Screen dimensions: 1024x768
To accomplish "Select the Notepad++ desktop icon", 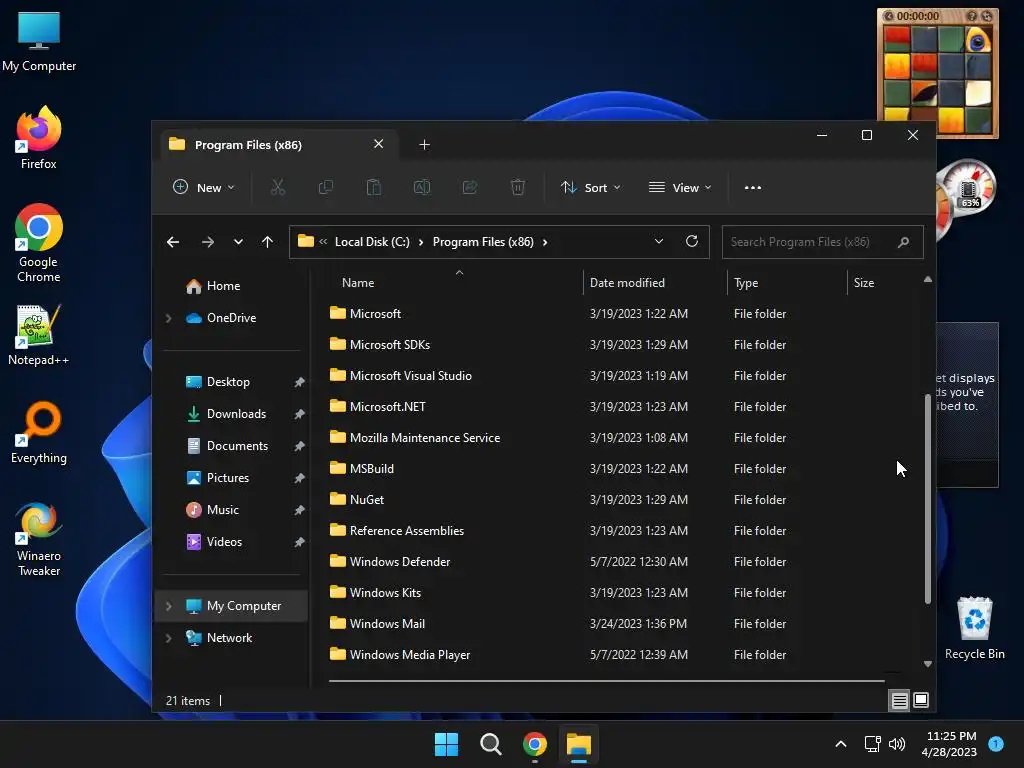I will 39,334.
